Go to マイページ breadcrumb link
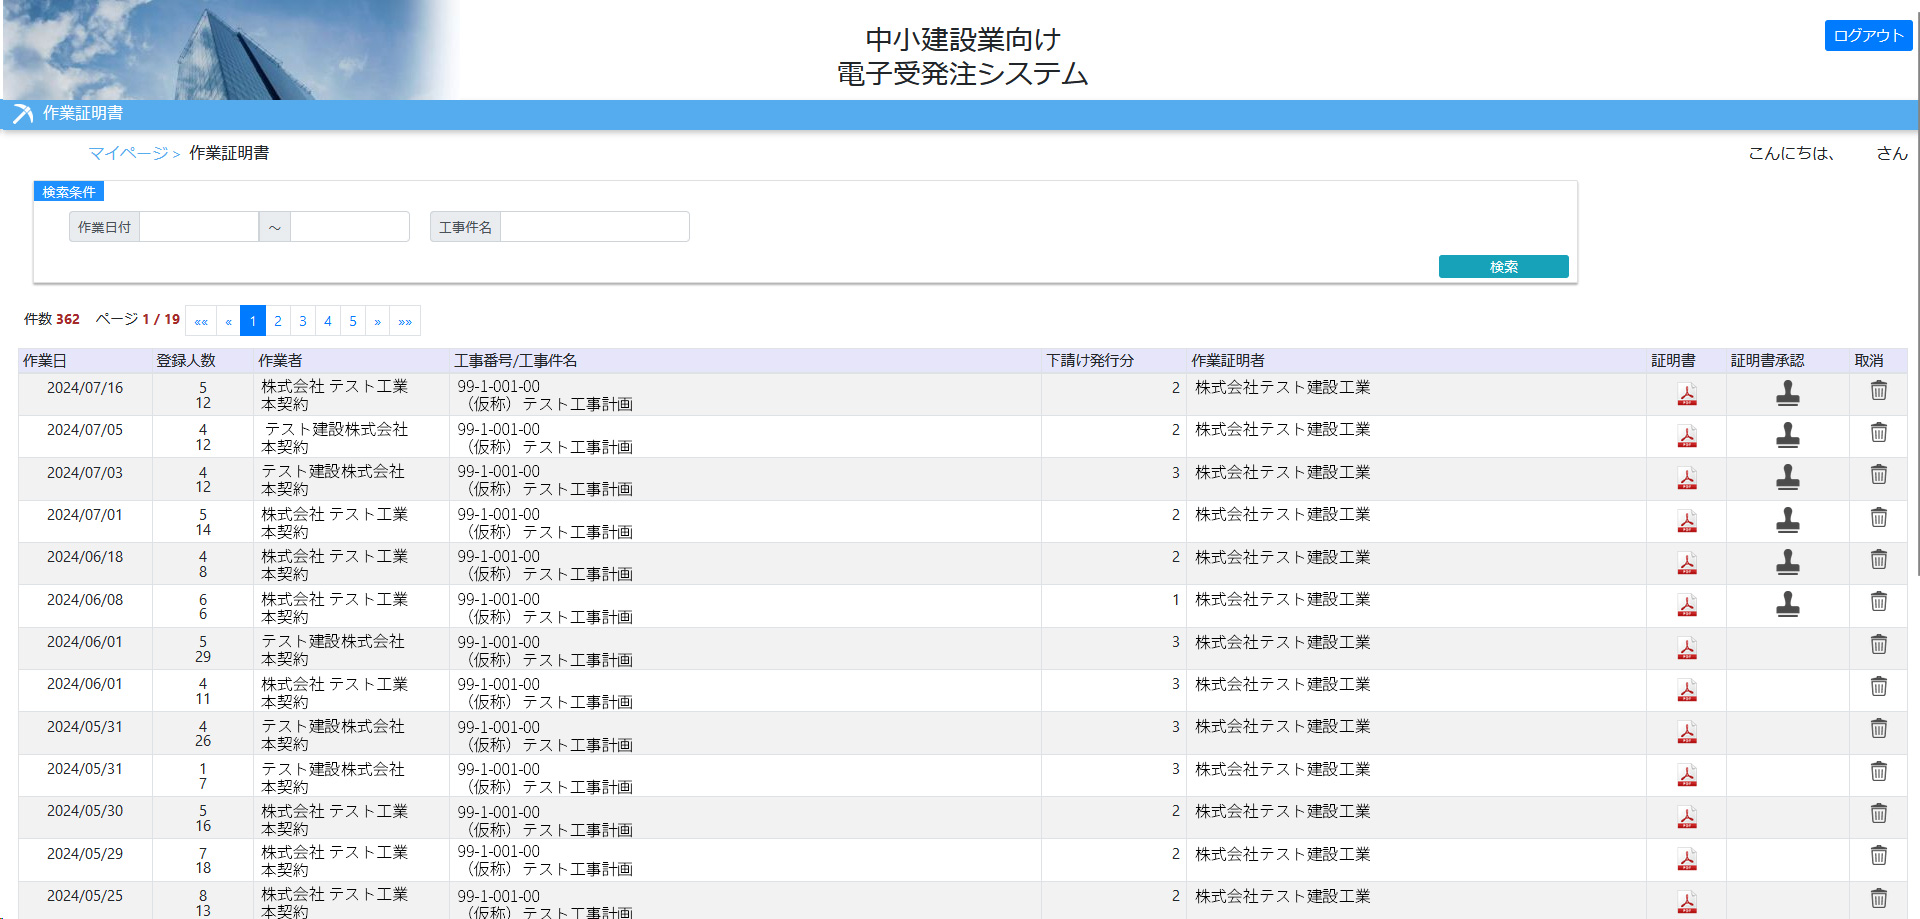 (x=128, y=153)
